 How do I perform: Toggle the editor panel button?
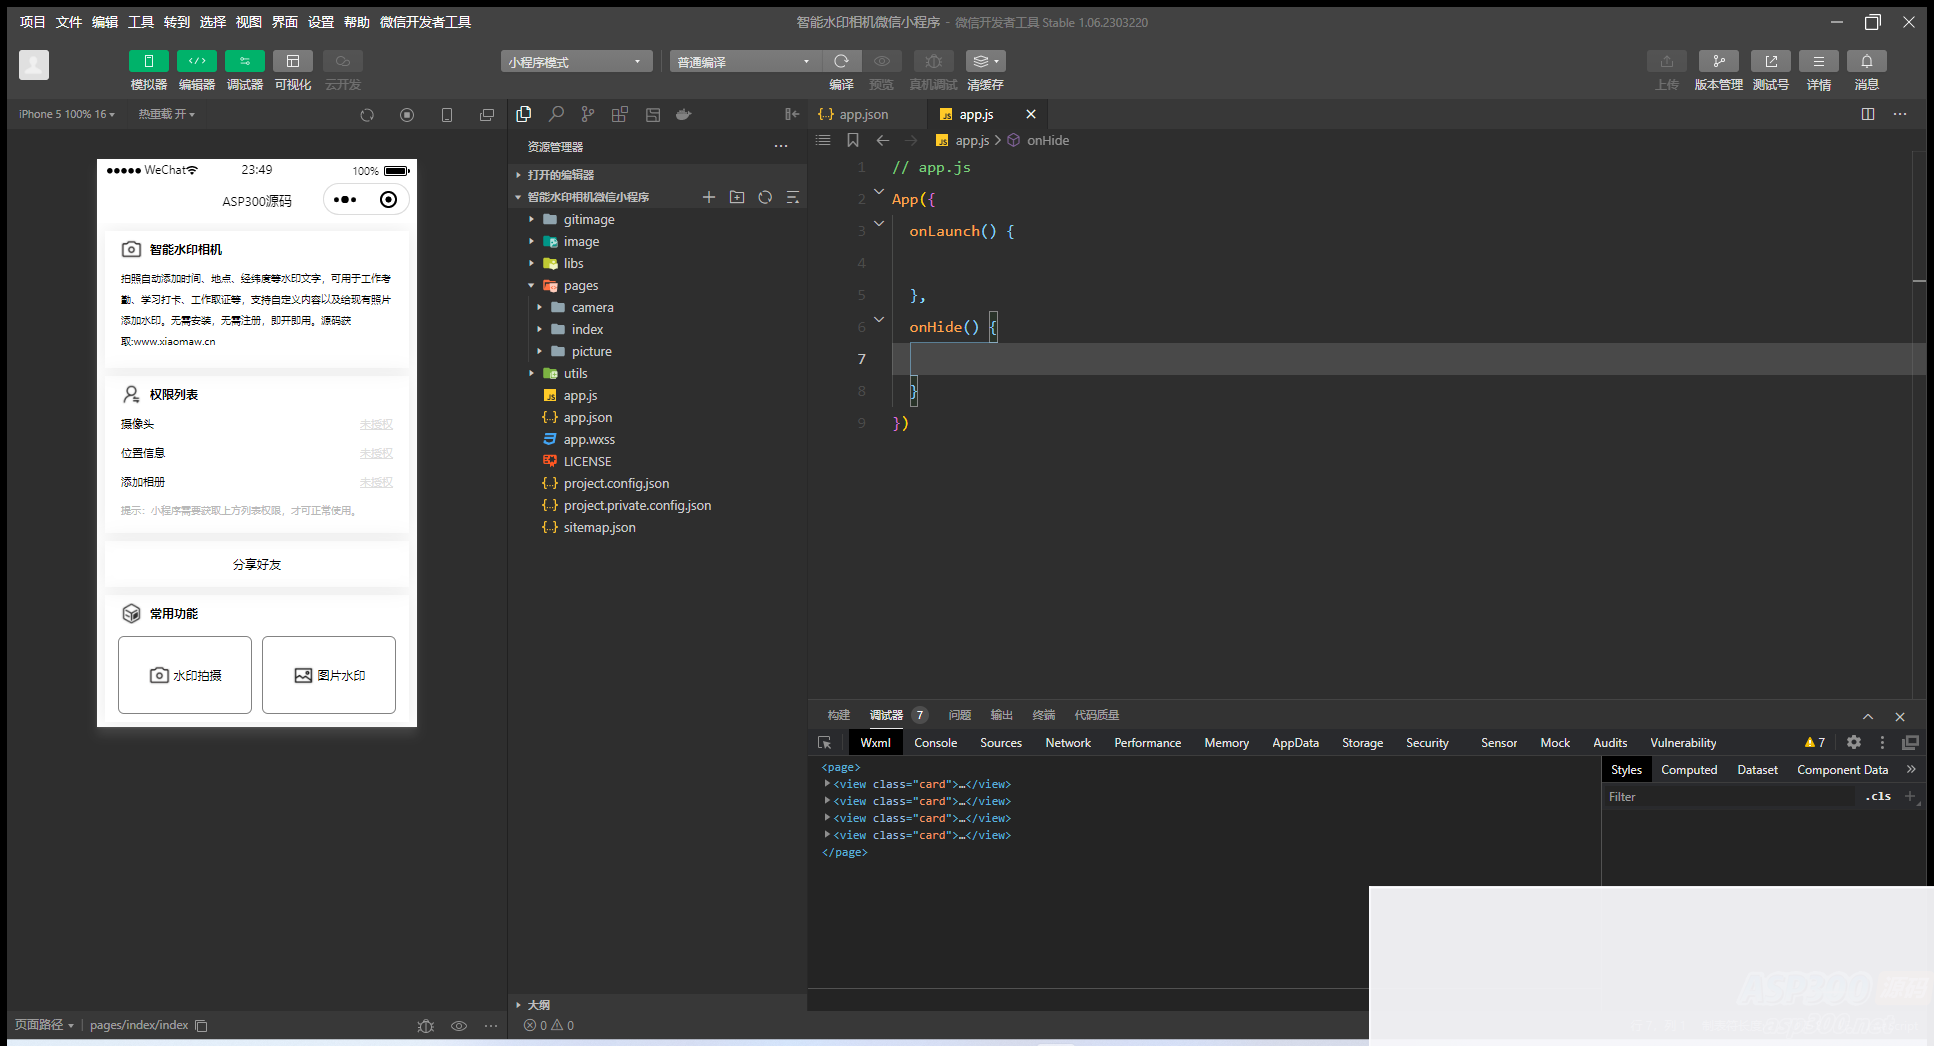[196, 61]
